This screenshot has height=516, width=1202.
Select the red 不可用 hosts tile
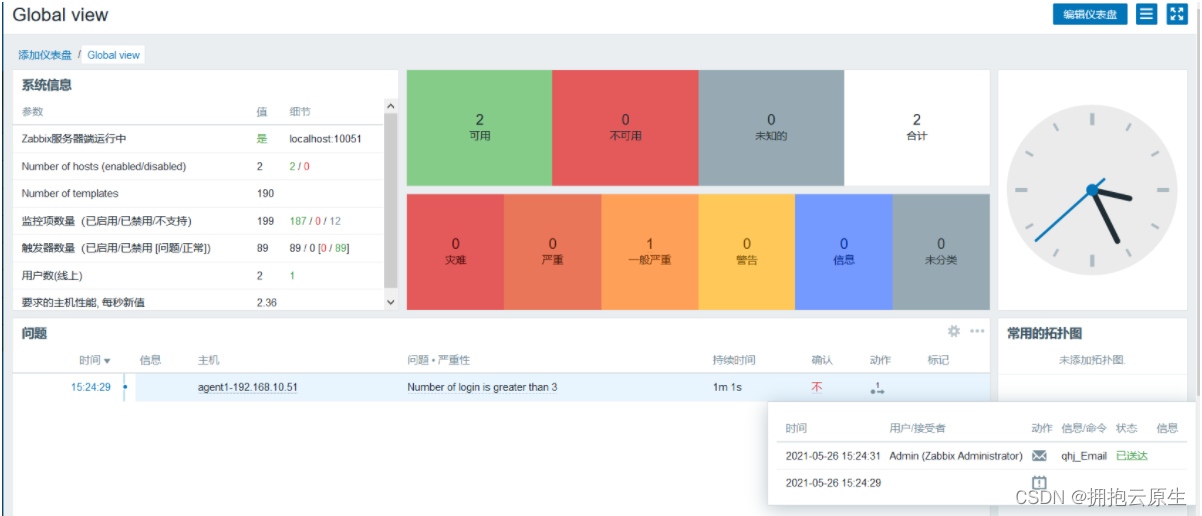coord(625,127)
